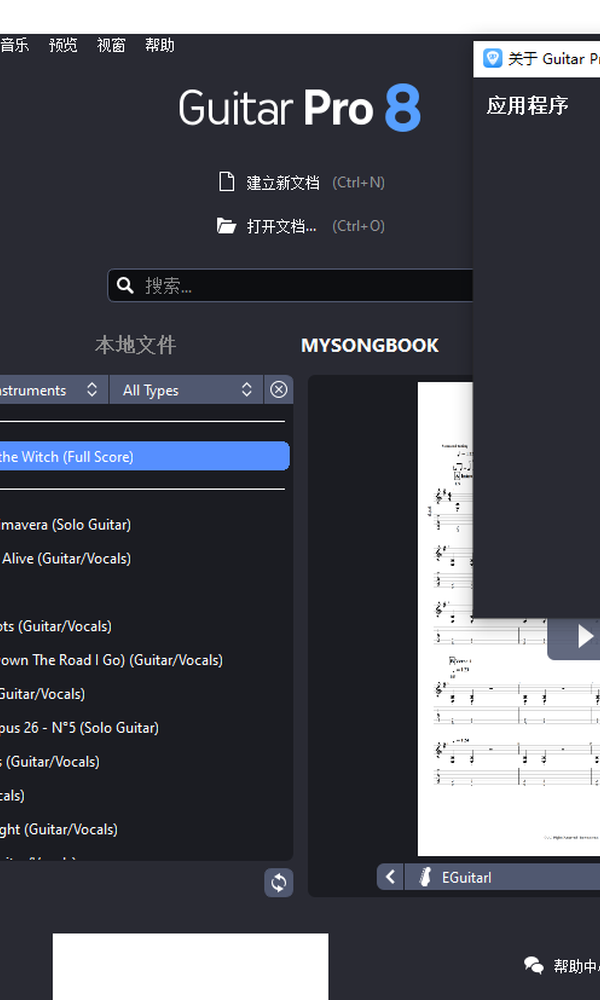This screenshot has width=600, height=1000.
Task: Click 打开文档 to open a file
Action: click(x=281, y=226)
